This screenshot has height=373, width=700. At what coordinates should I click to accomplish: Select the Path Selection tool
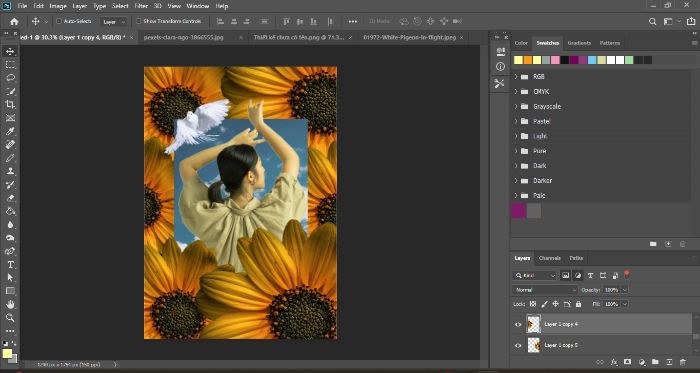(10, 278)
